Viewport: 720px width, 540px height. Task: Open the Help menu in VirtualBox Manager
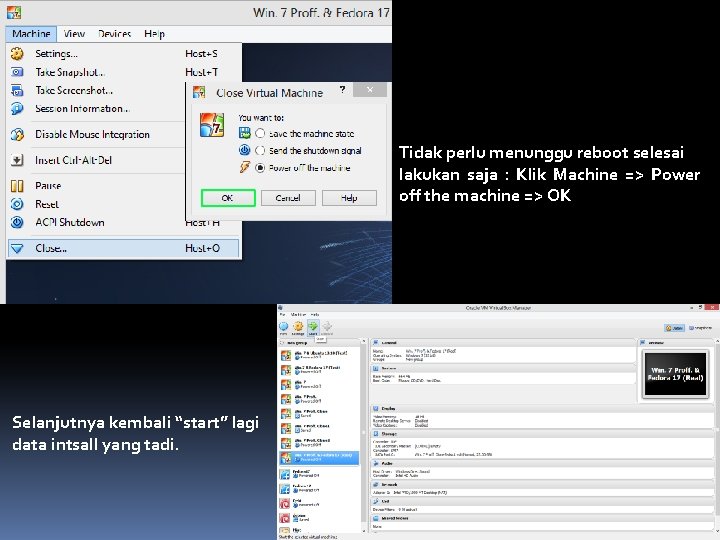(x=315, y=315)
